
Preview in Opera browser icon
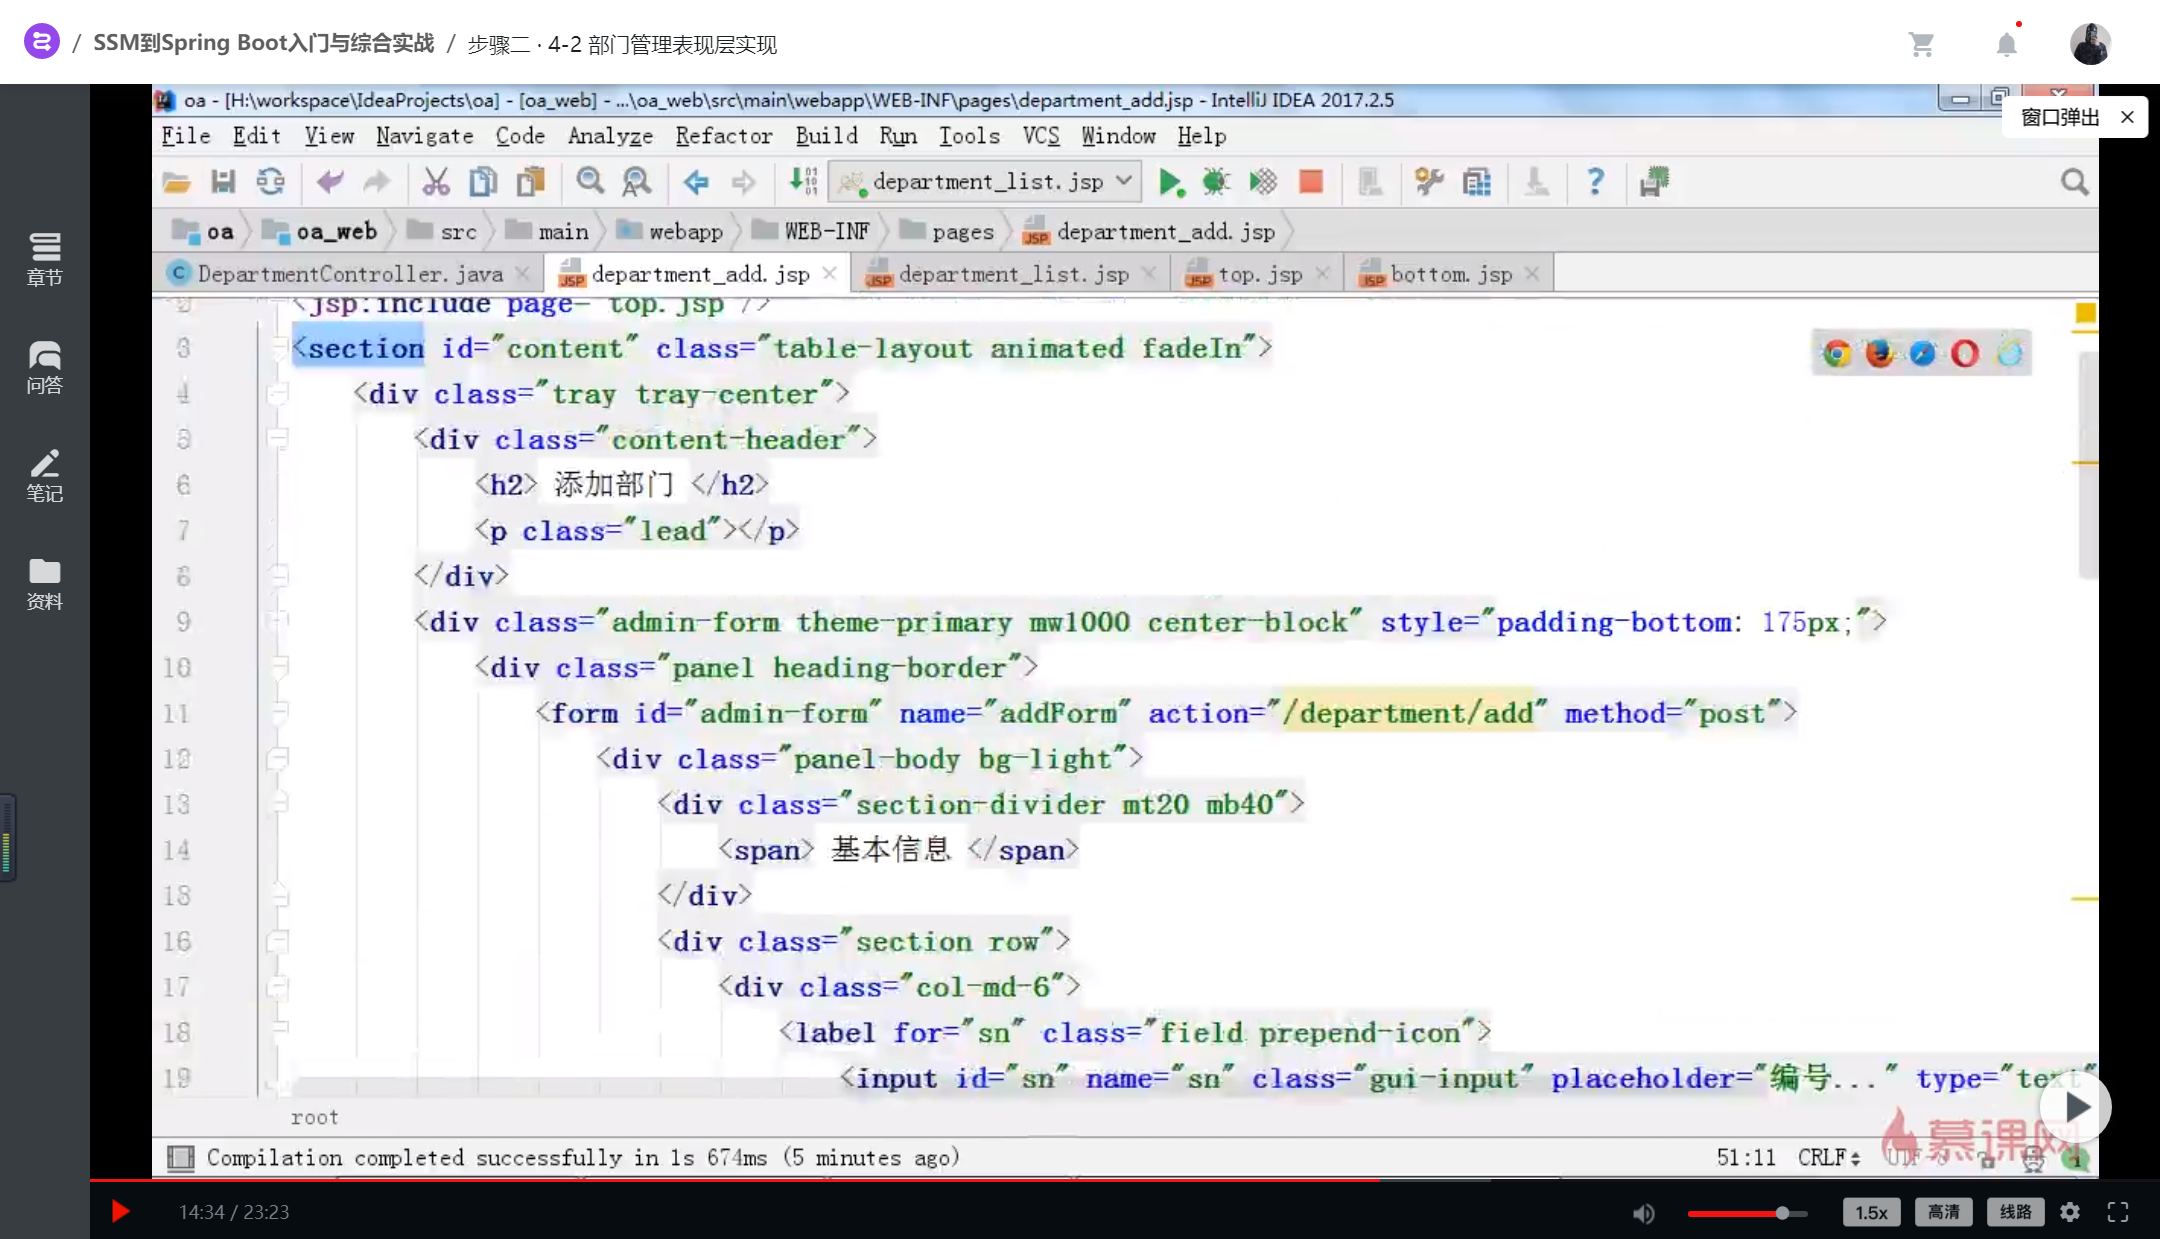[1965, 353]
